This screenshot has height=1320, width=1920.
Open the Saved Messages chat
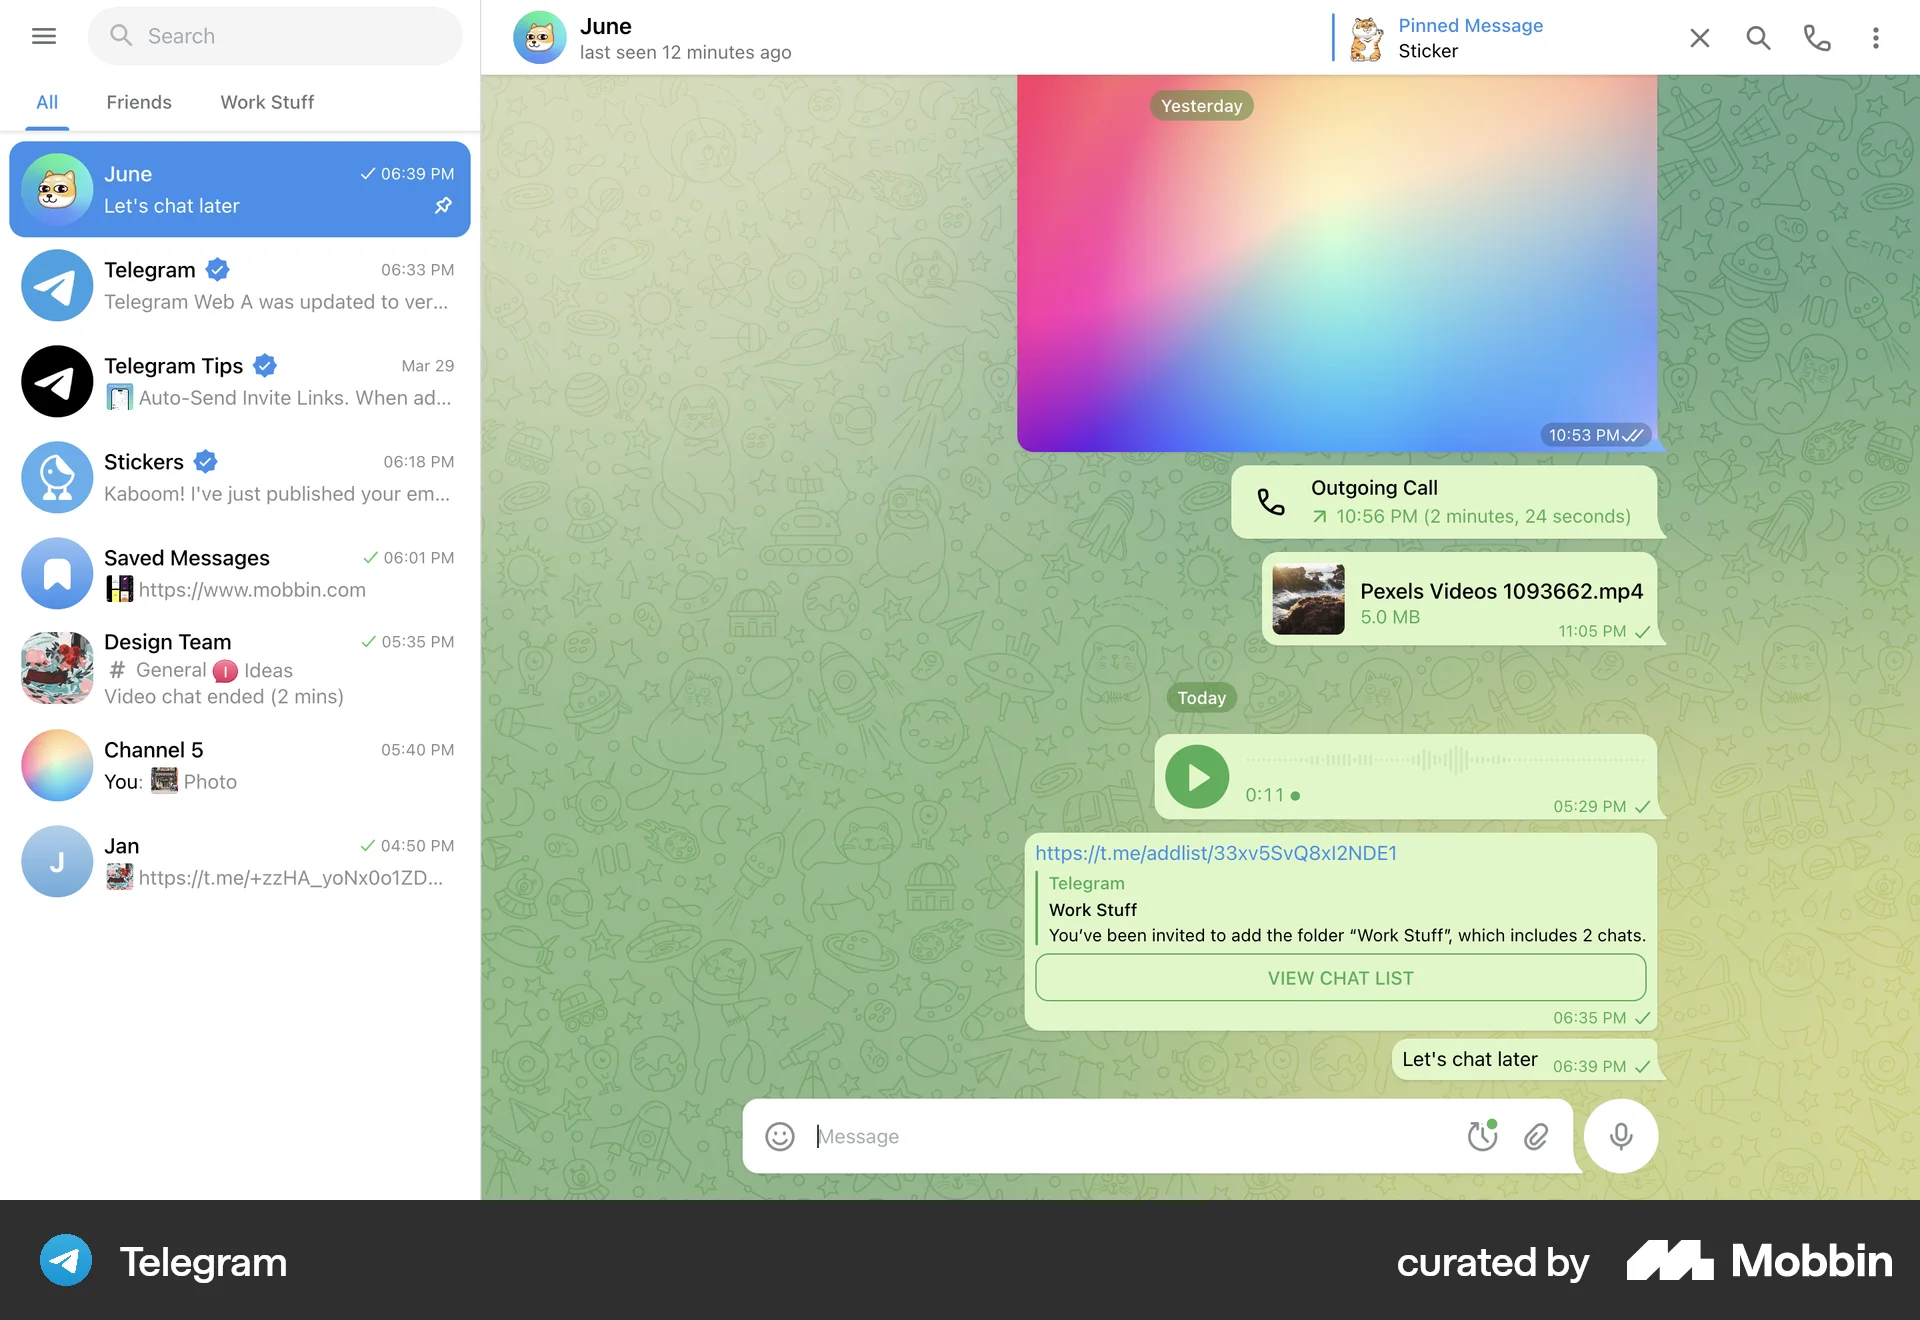(x=240, y=573)
